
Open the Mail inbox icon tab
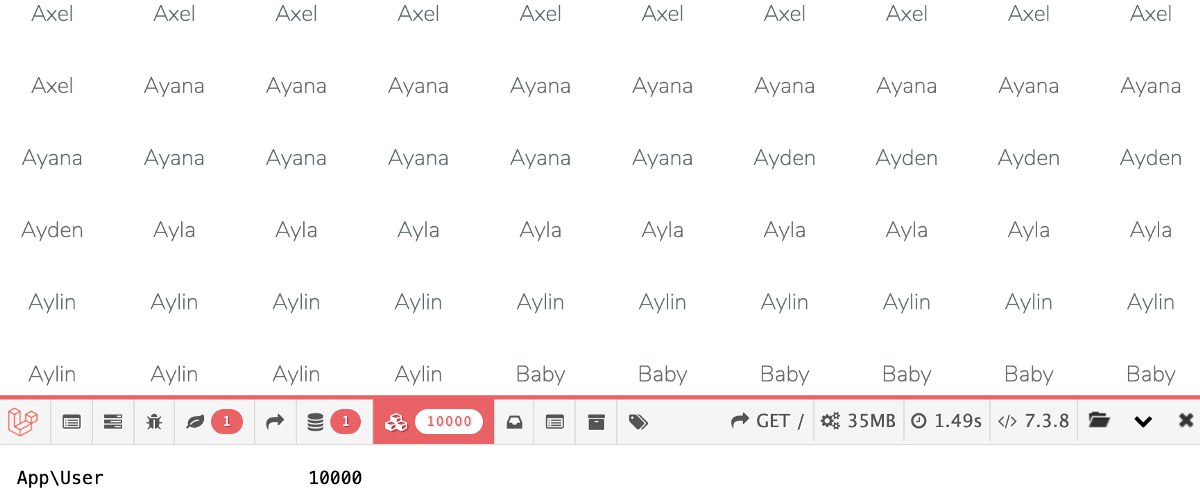coord(514,422)
